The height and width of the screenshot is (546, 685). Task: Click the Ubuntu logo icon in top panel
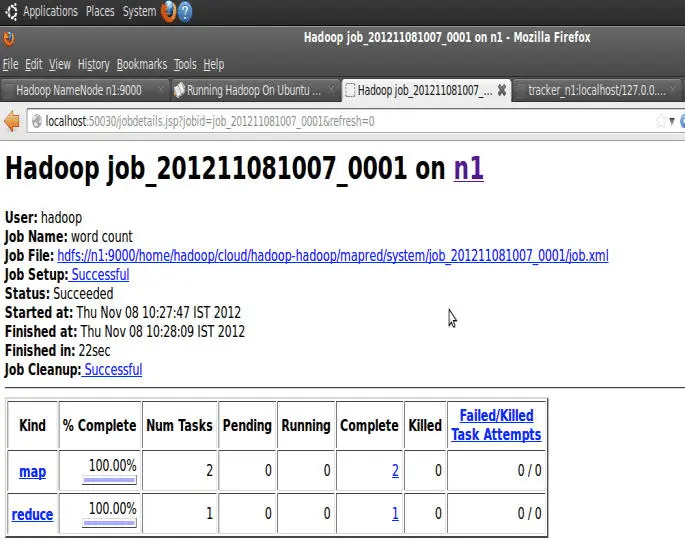(12, 11)
